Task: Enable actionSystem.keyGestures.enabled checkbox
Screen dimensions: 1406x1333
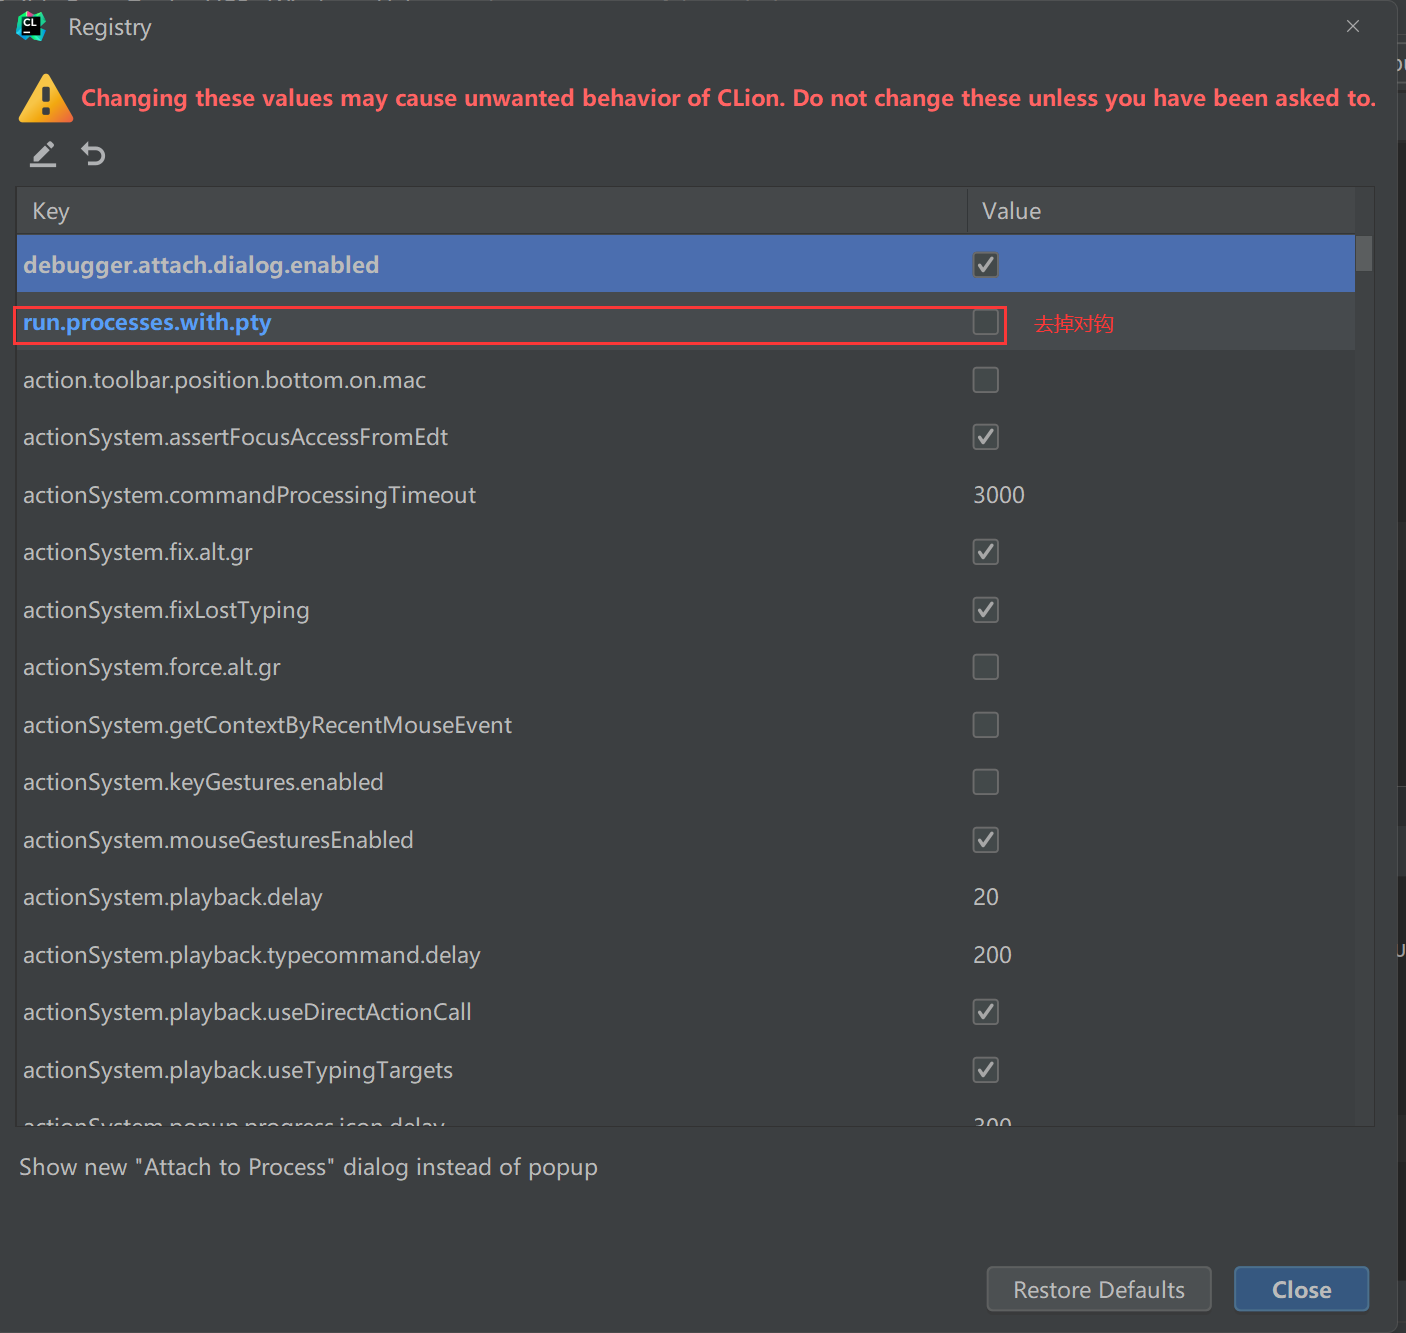Action: (x=985, y=782)
